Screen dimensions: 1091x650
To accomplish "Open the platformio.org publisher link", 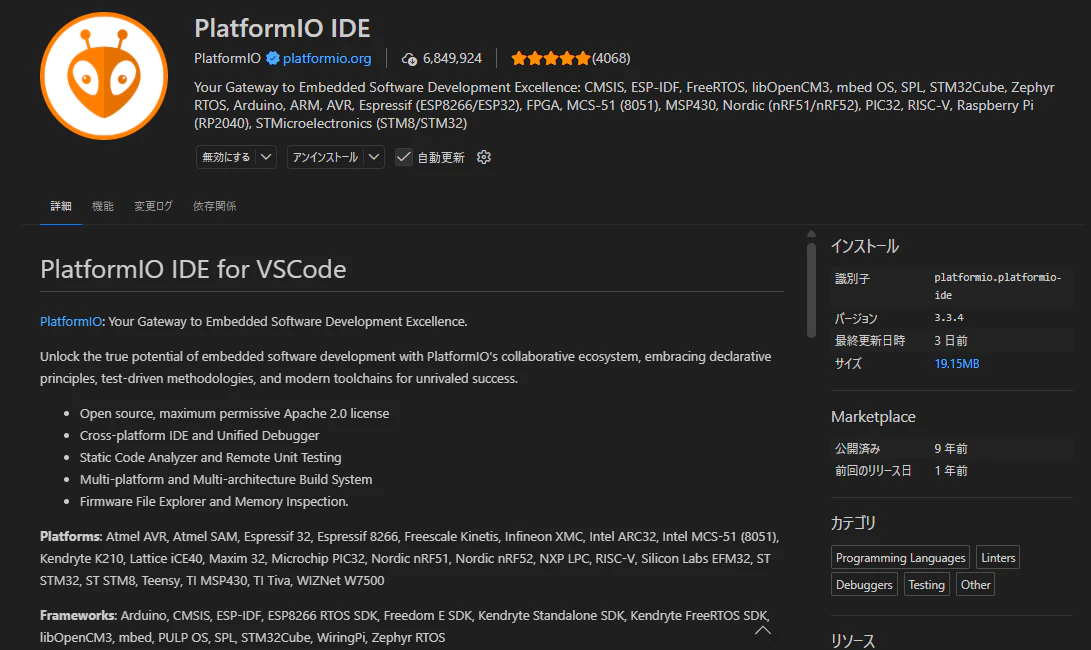I will click(x=327, y=58).
